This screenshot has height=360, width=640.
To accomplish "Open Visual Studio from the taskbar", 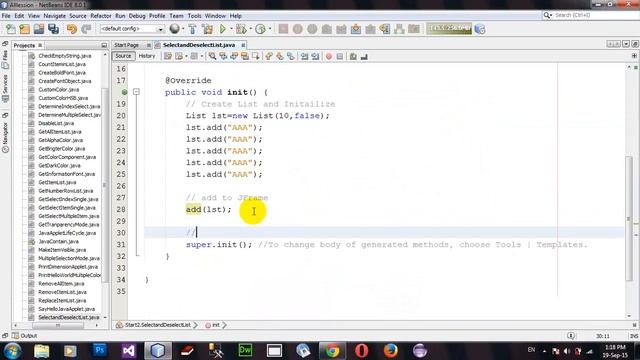I will 129,350.
